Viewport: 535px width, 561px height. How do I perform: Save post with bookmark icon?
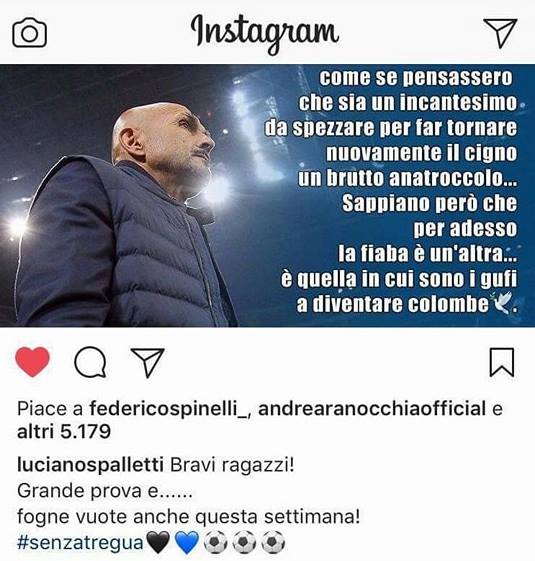point(502,362)
